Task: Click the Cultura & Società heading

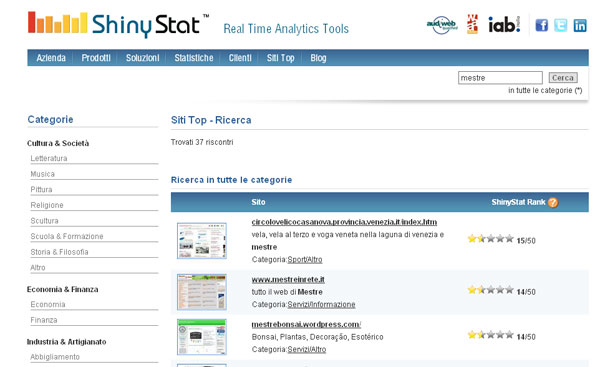Action: 58,143
